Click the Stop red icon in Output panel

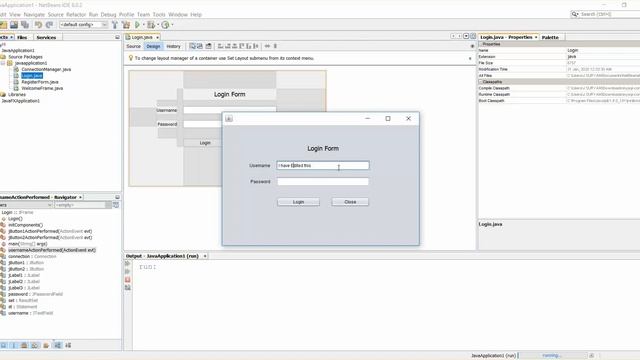[x=128, y=280]
